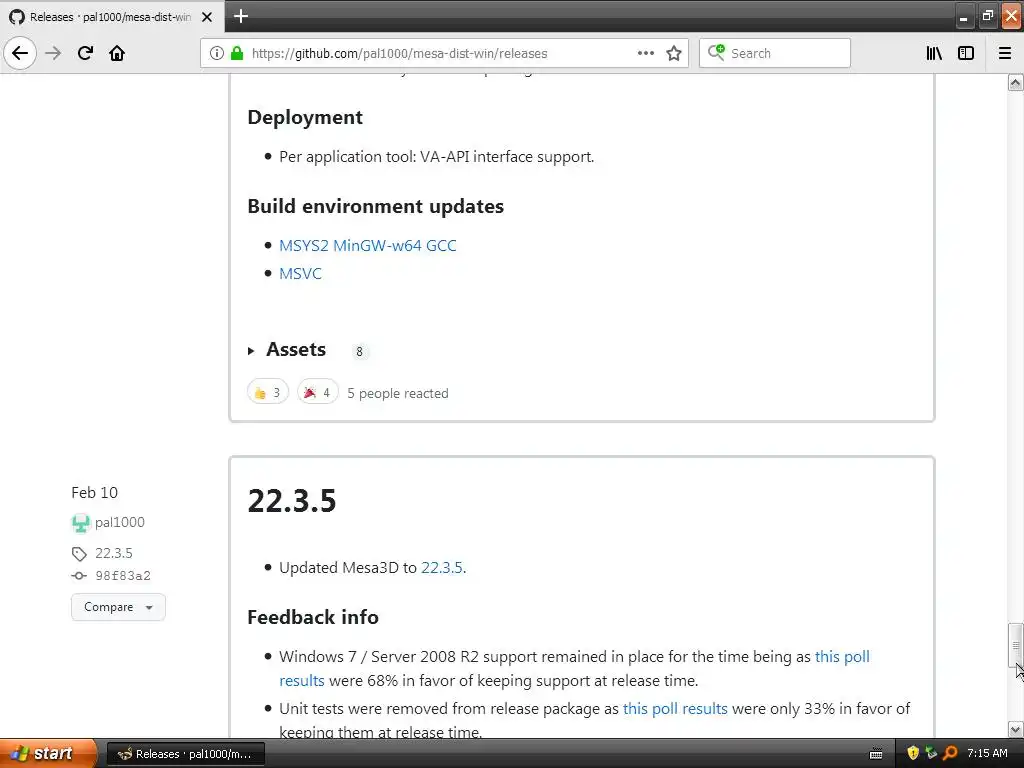The height and width of the screenshot is (768, 1024).
Task: Open the MSYS2 MinGW-w64 GCC link
Action: point(368,246)
